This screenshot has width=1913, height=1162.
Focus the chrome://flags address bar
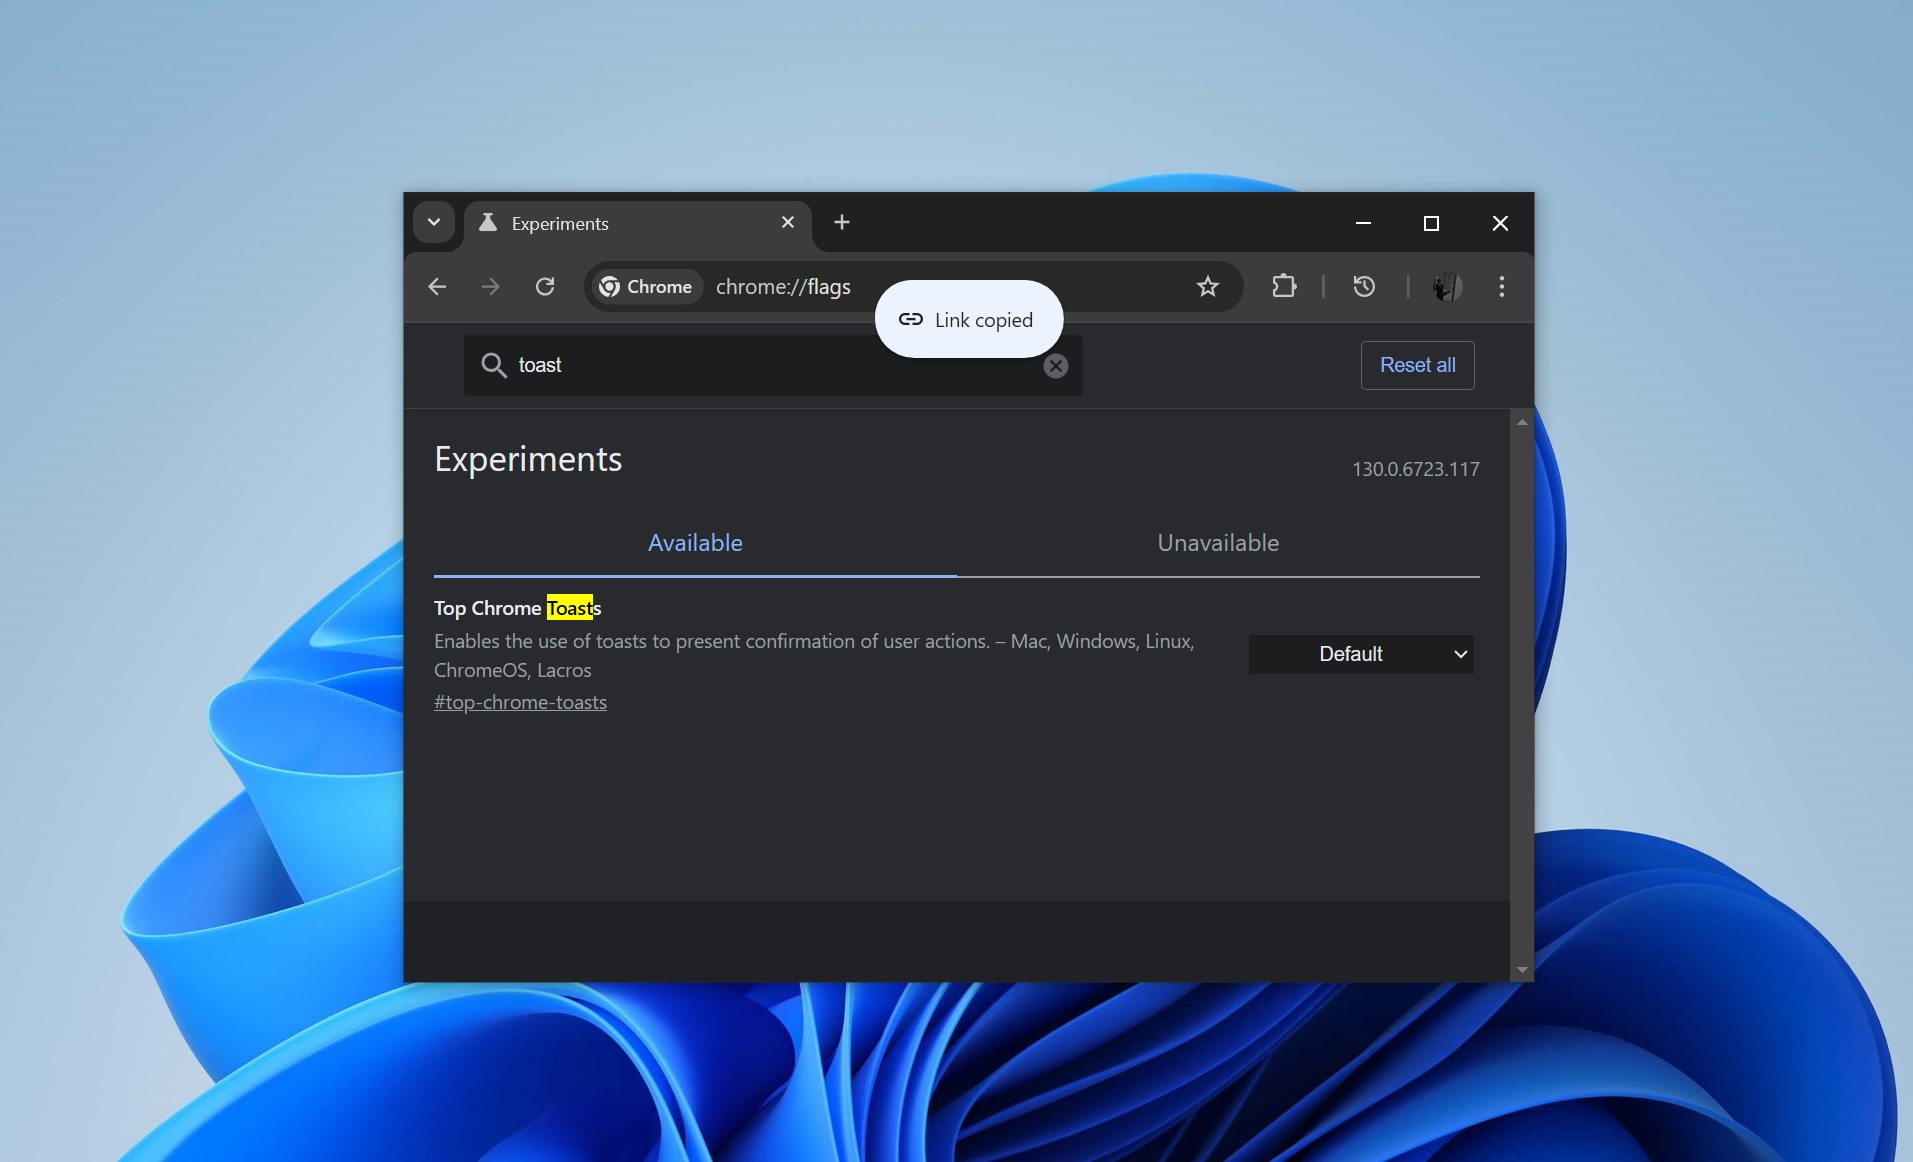pyautogui.click(x=912, y=287)
